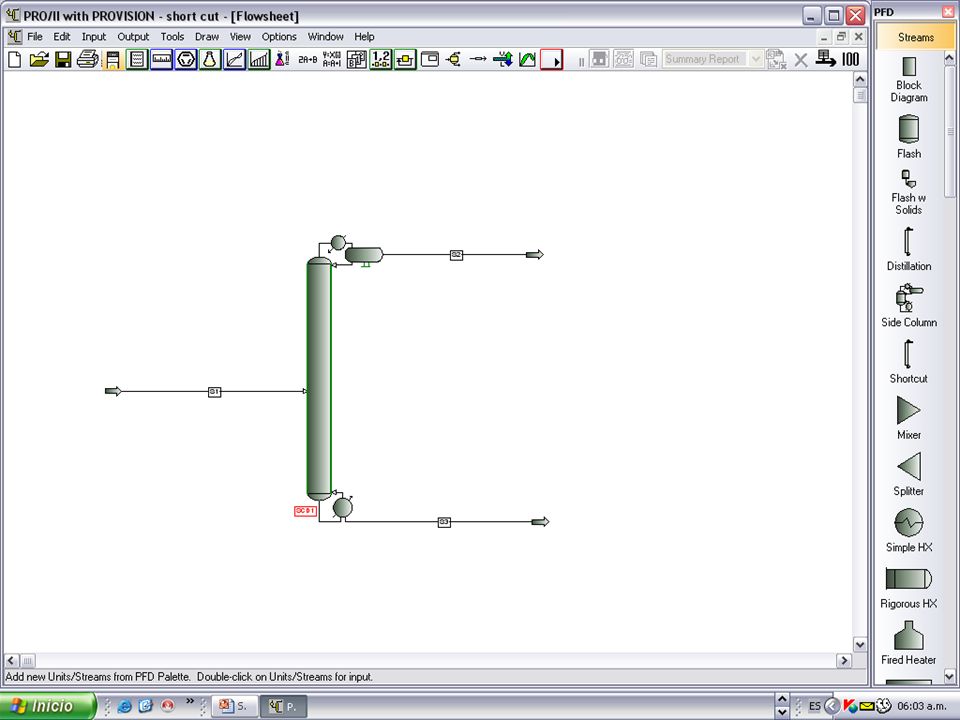Pick the Side Column unit
The width and height of the screenshot is (960, 720).
909,305
